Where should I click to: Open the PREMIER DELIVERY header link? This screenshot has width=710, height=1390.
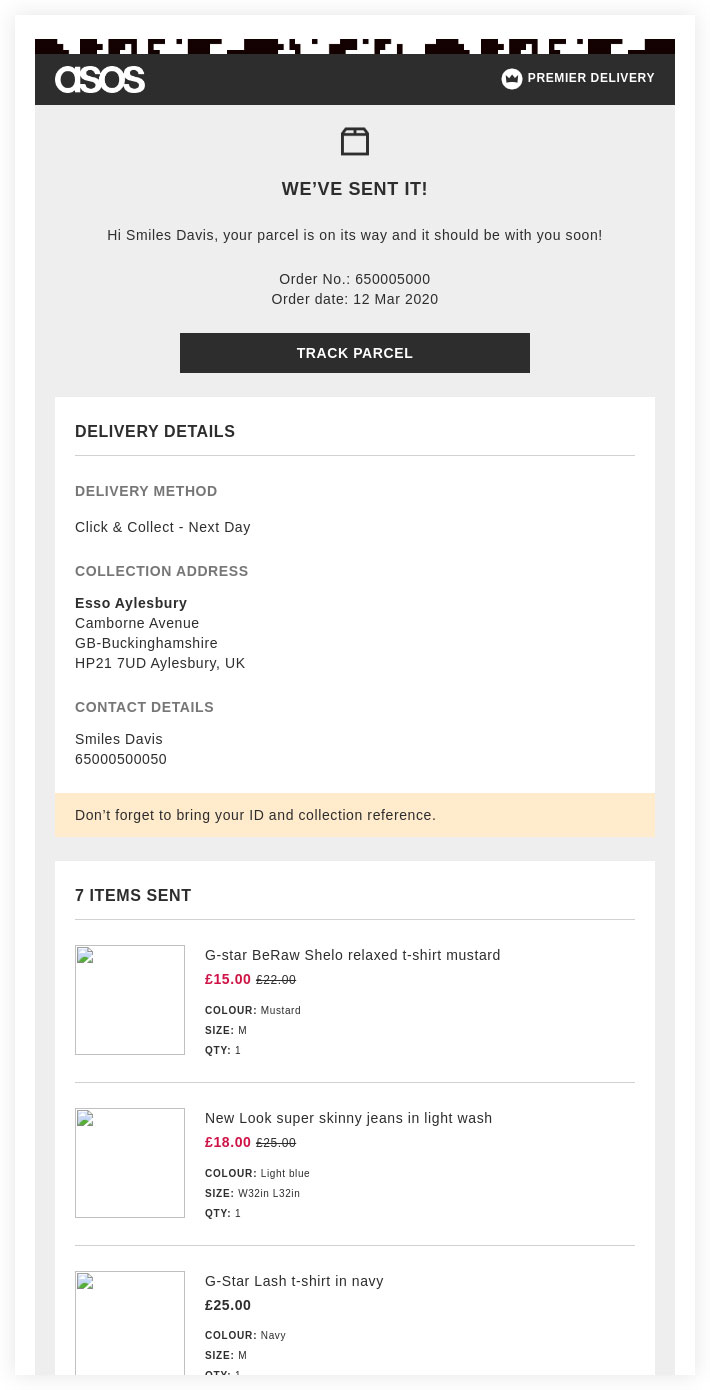pos(591,78)
